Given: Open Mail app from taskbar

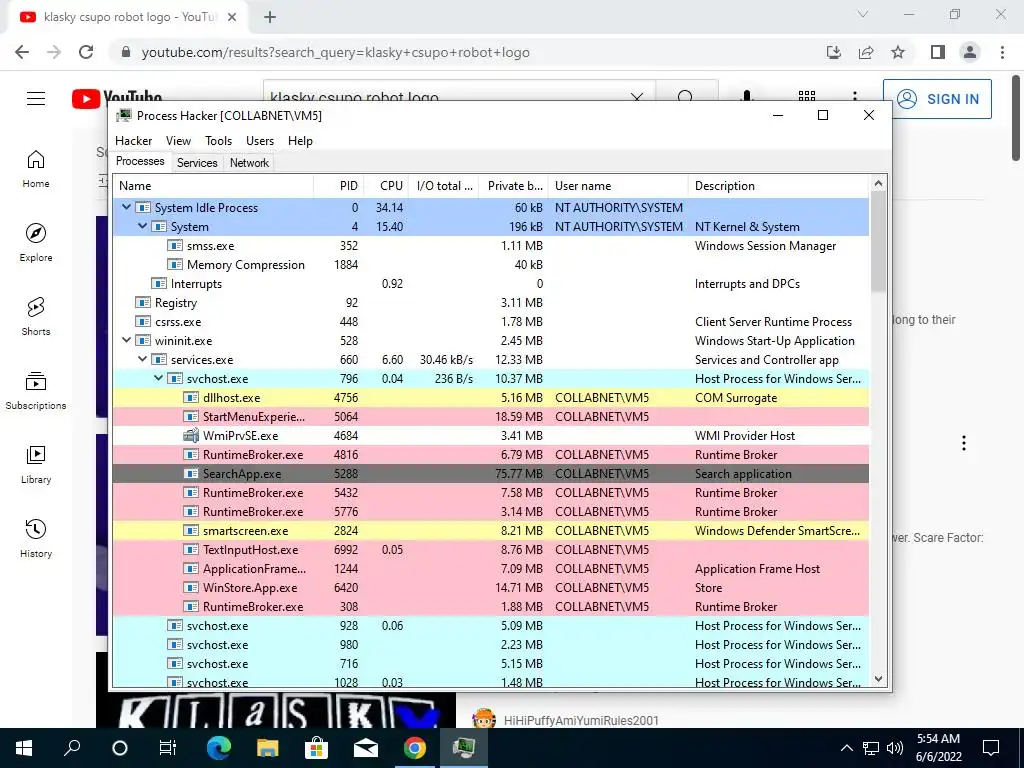Looking at the screenshot, I should 366,748.
